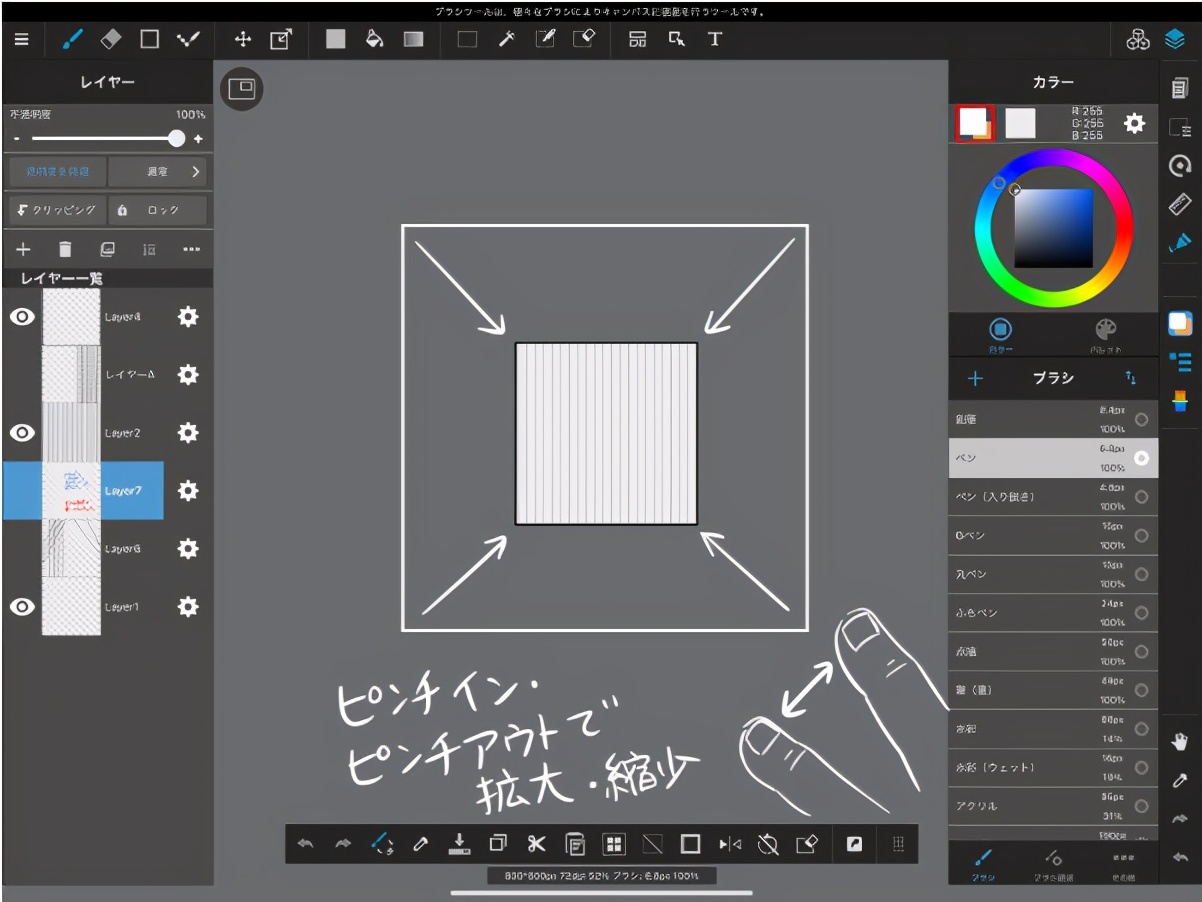
Task: Delete layer using the trash can icon
Action: click(65, 249)
